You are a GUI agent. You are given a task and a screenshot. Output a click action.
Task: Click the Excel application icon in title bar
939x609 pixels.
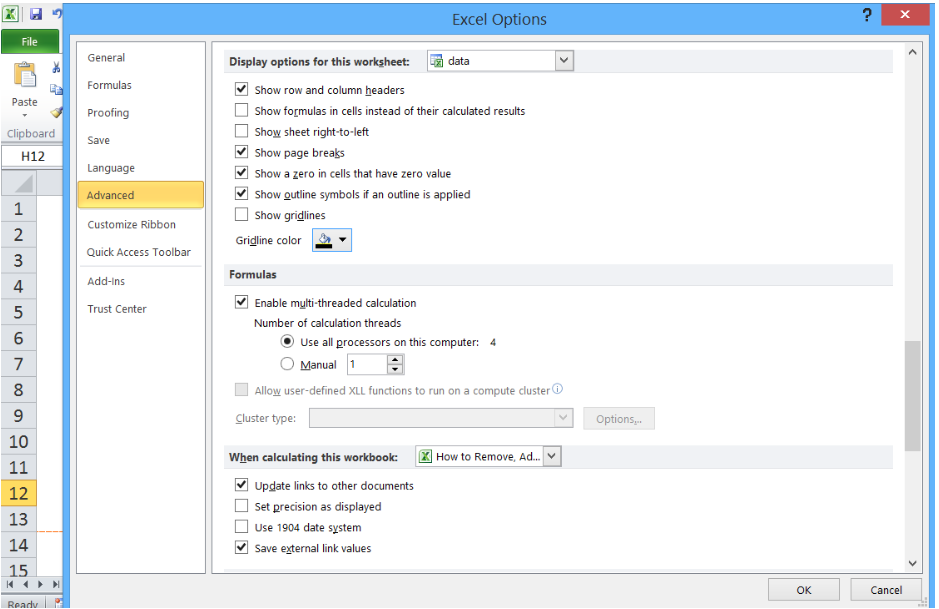click(x=10, y=13)
